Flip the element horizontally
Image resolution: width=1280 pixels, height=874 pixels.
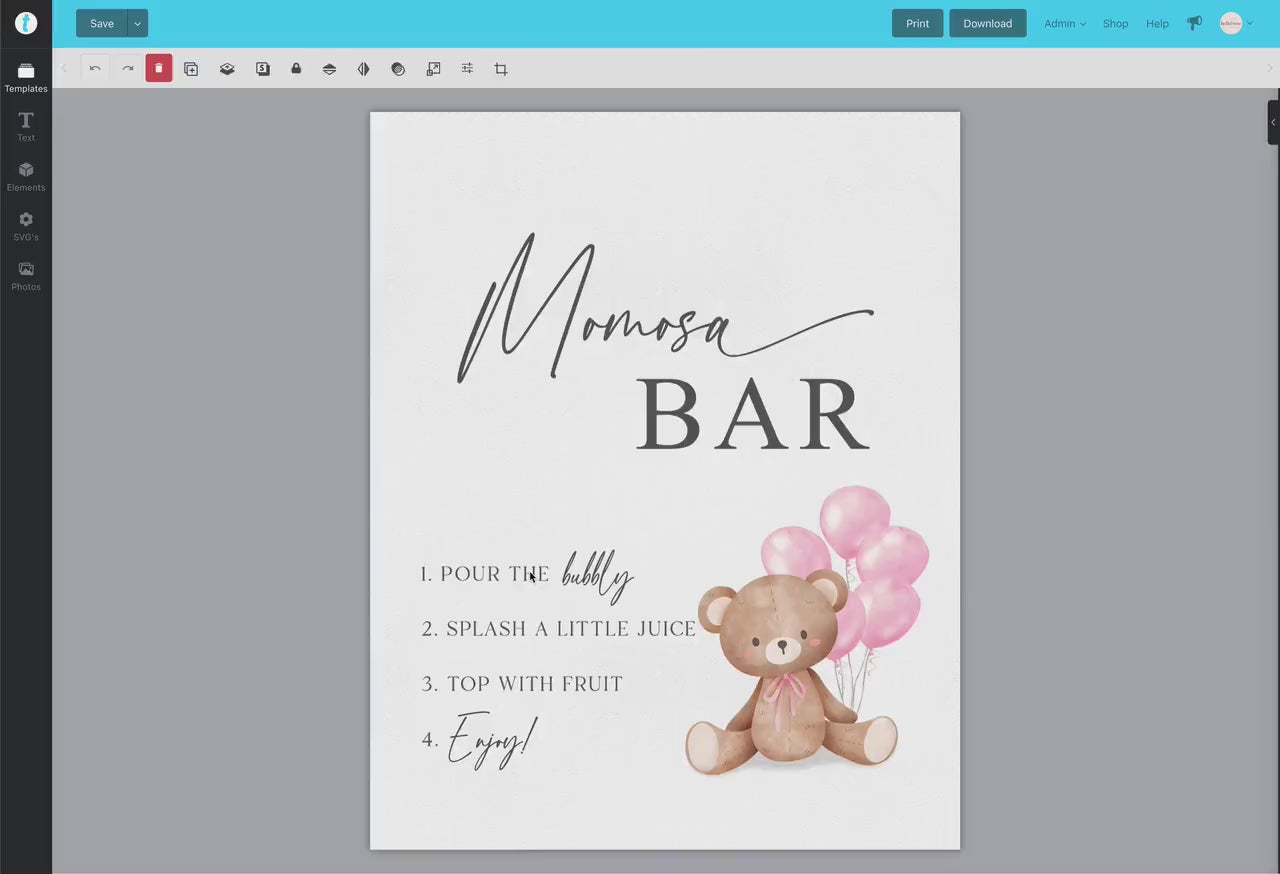363,69
